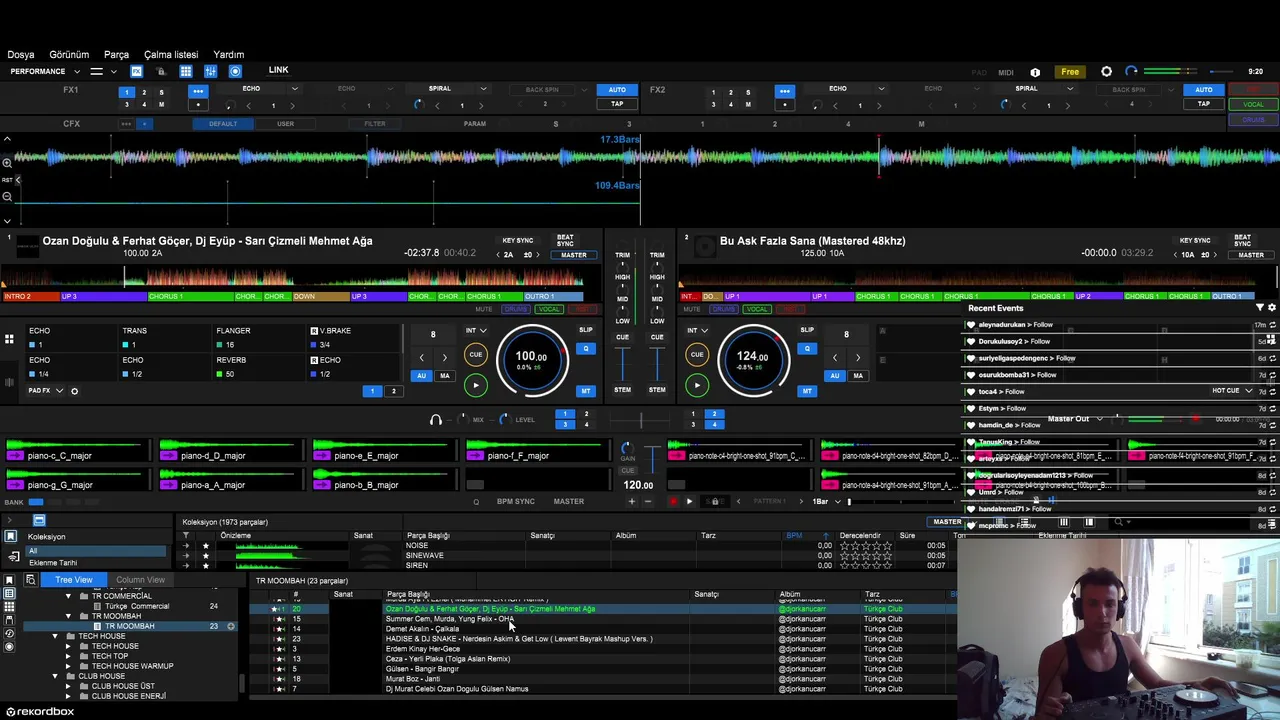Select CFX USER bank
The width and height of the screenshot is (1280, 720).
point(285,124)
